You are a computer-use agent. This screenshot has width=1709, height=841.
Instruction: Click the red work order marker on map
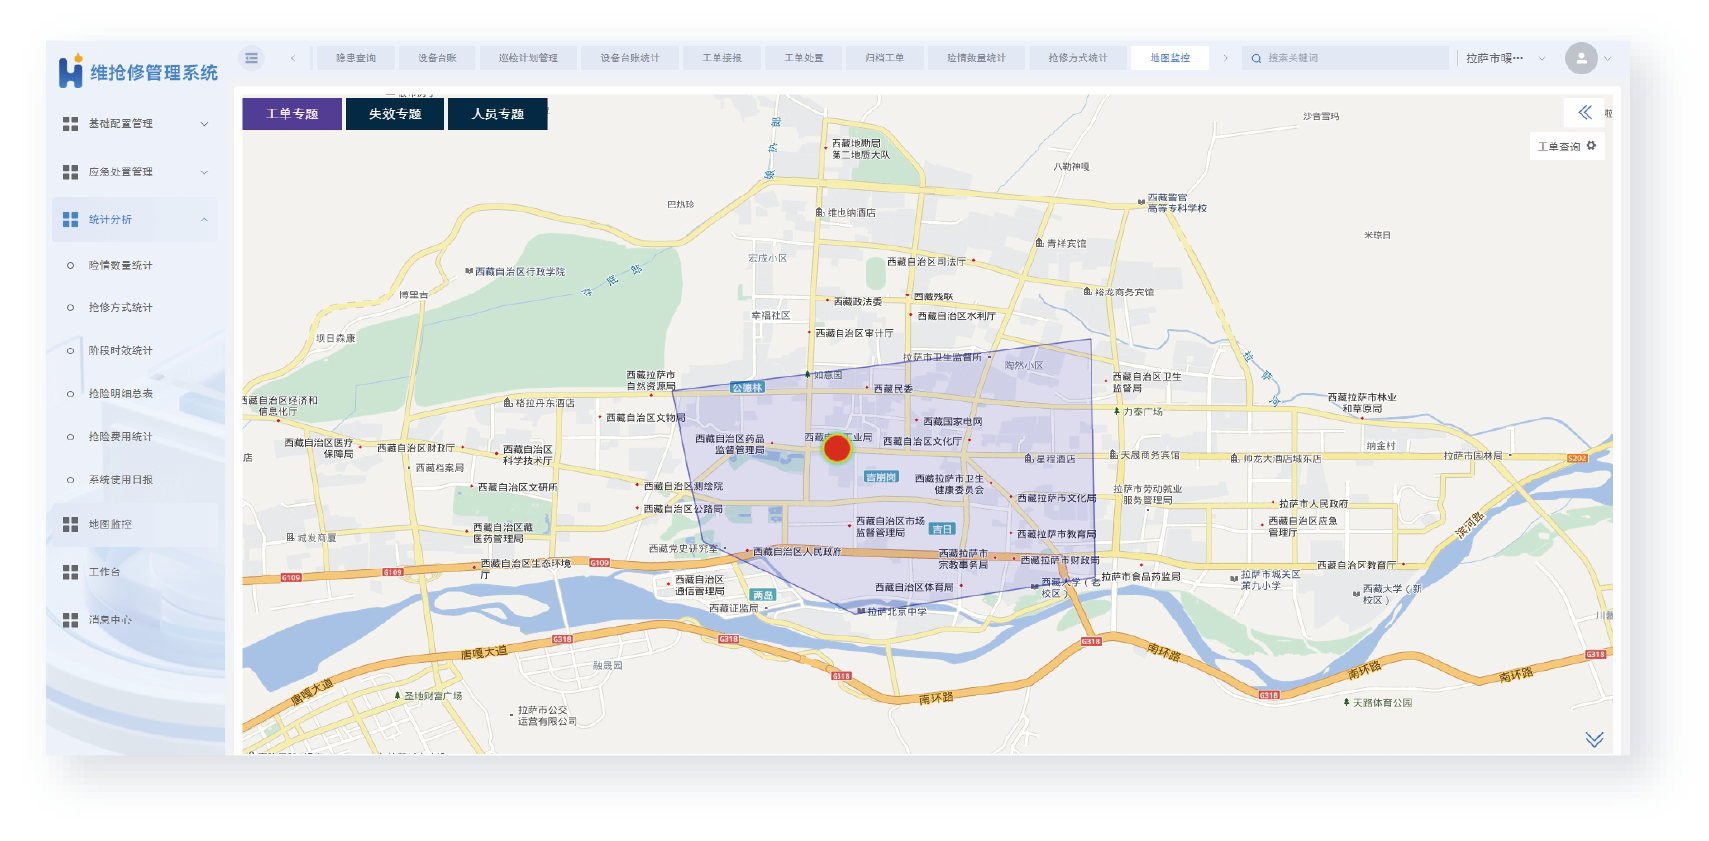click(837, 448)
